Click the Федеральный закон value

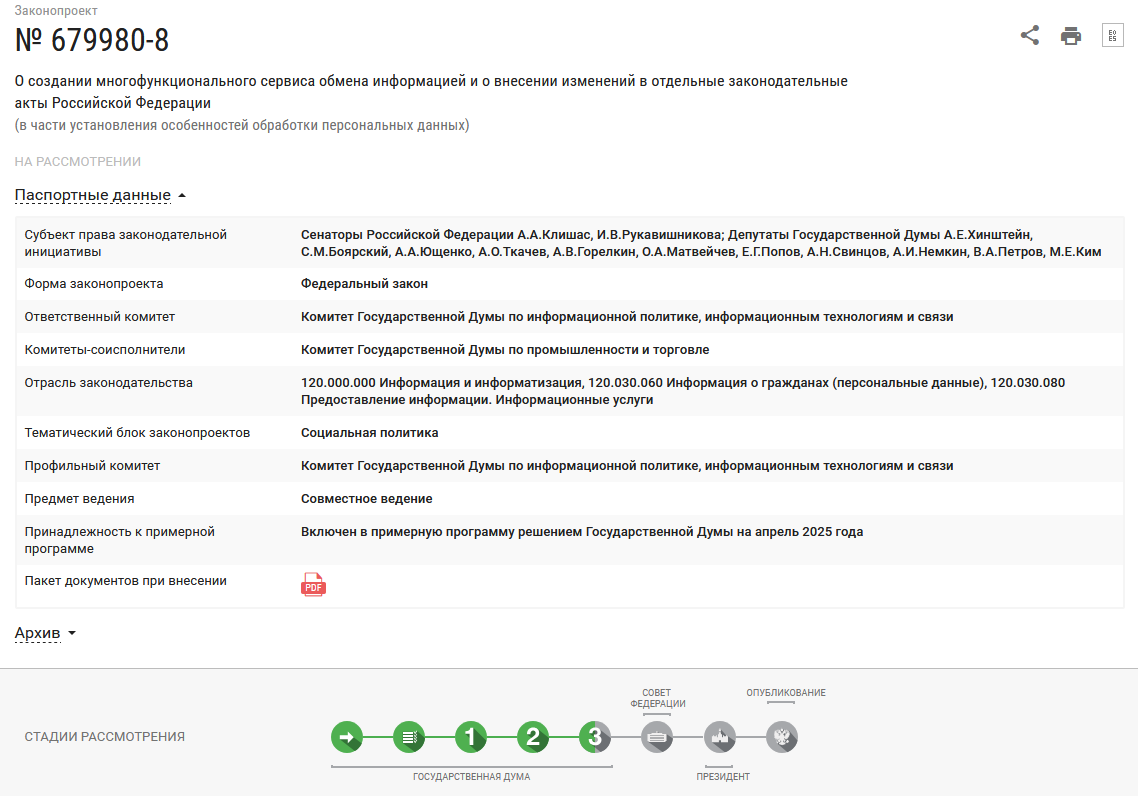[x=364, y=284]
